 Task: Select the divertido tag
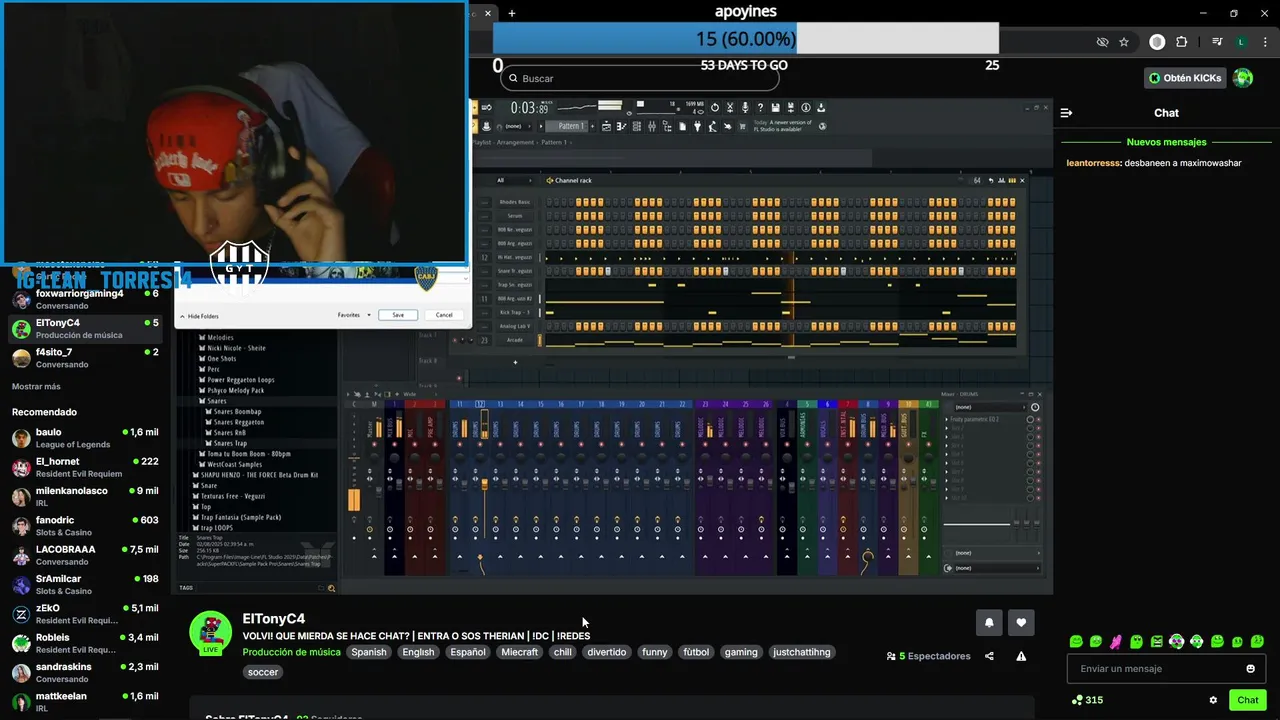click(x=607, y=652)
